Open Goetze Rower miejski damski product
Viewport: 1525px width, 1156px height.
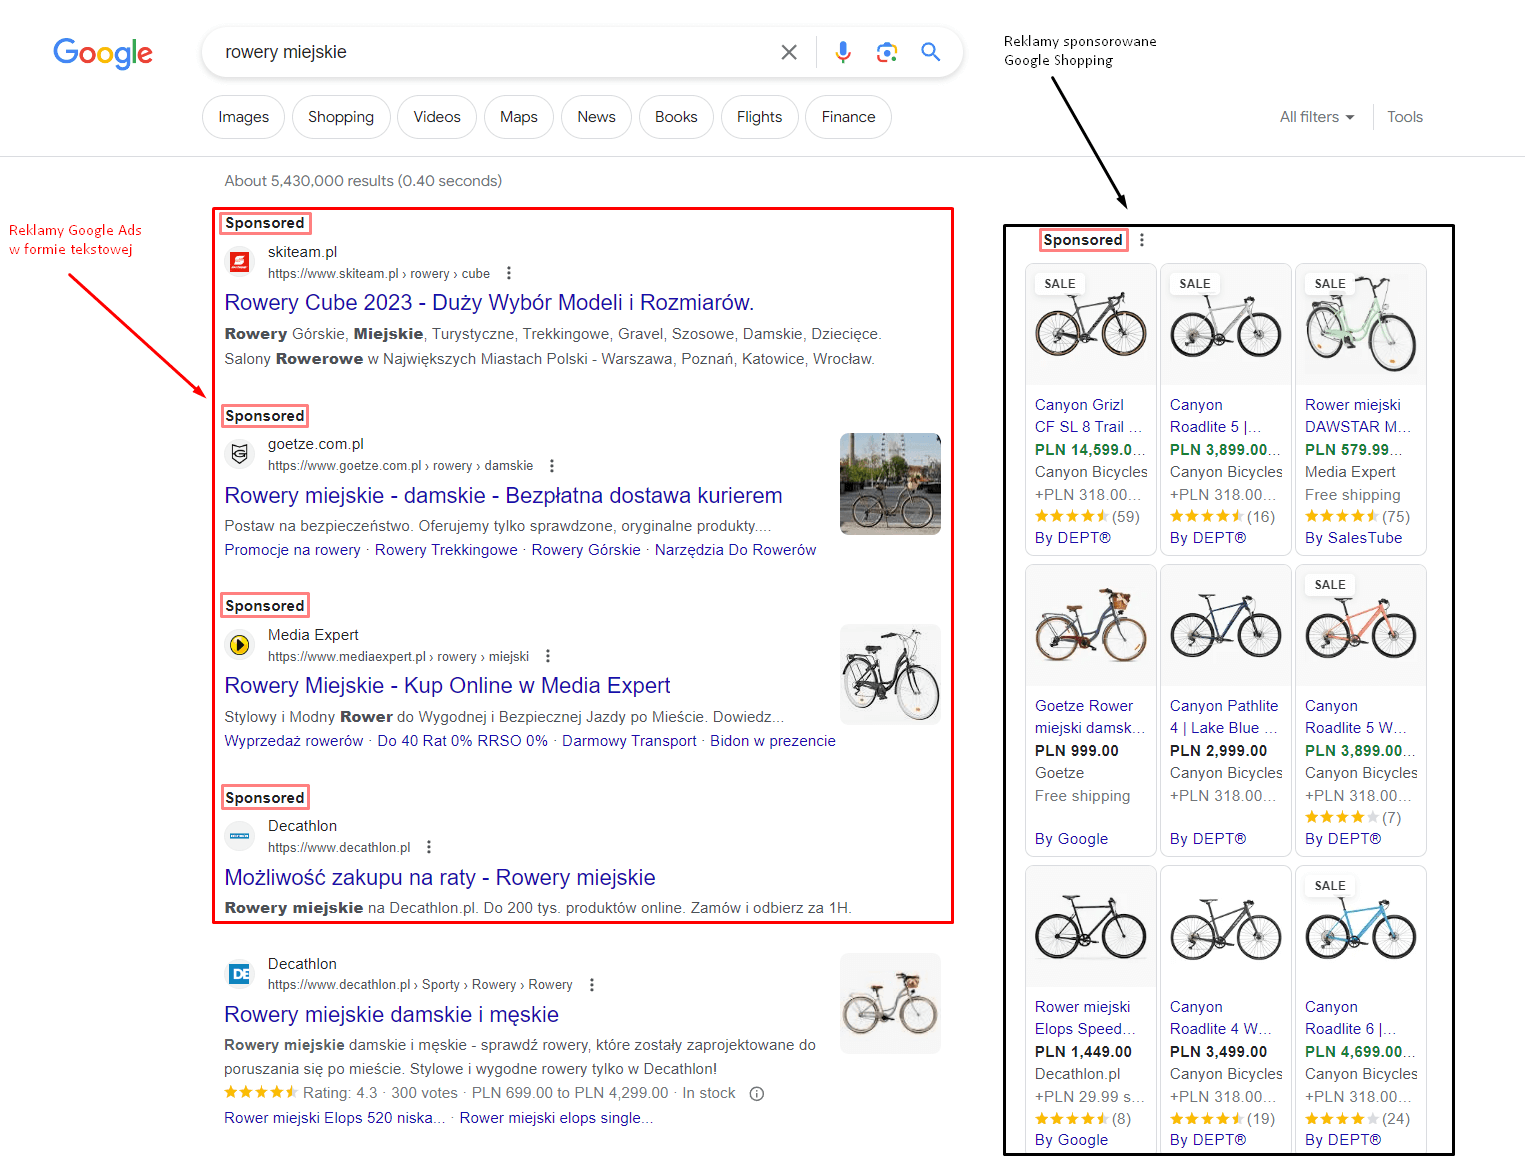coord(1090,717)
